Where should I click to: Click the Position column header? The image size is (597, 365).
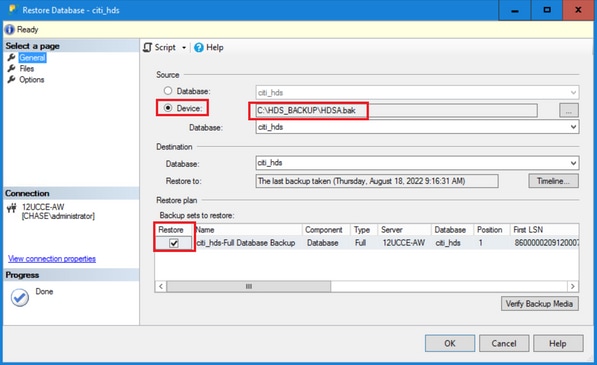[492, 230]
